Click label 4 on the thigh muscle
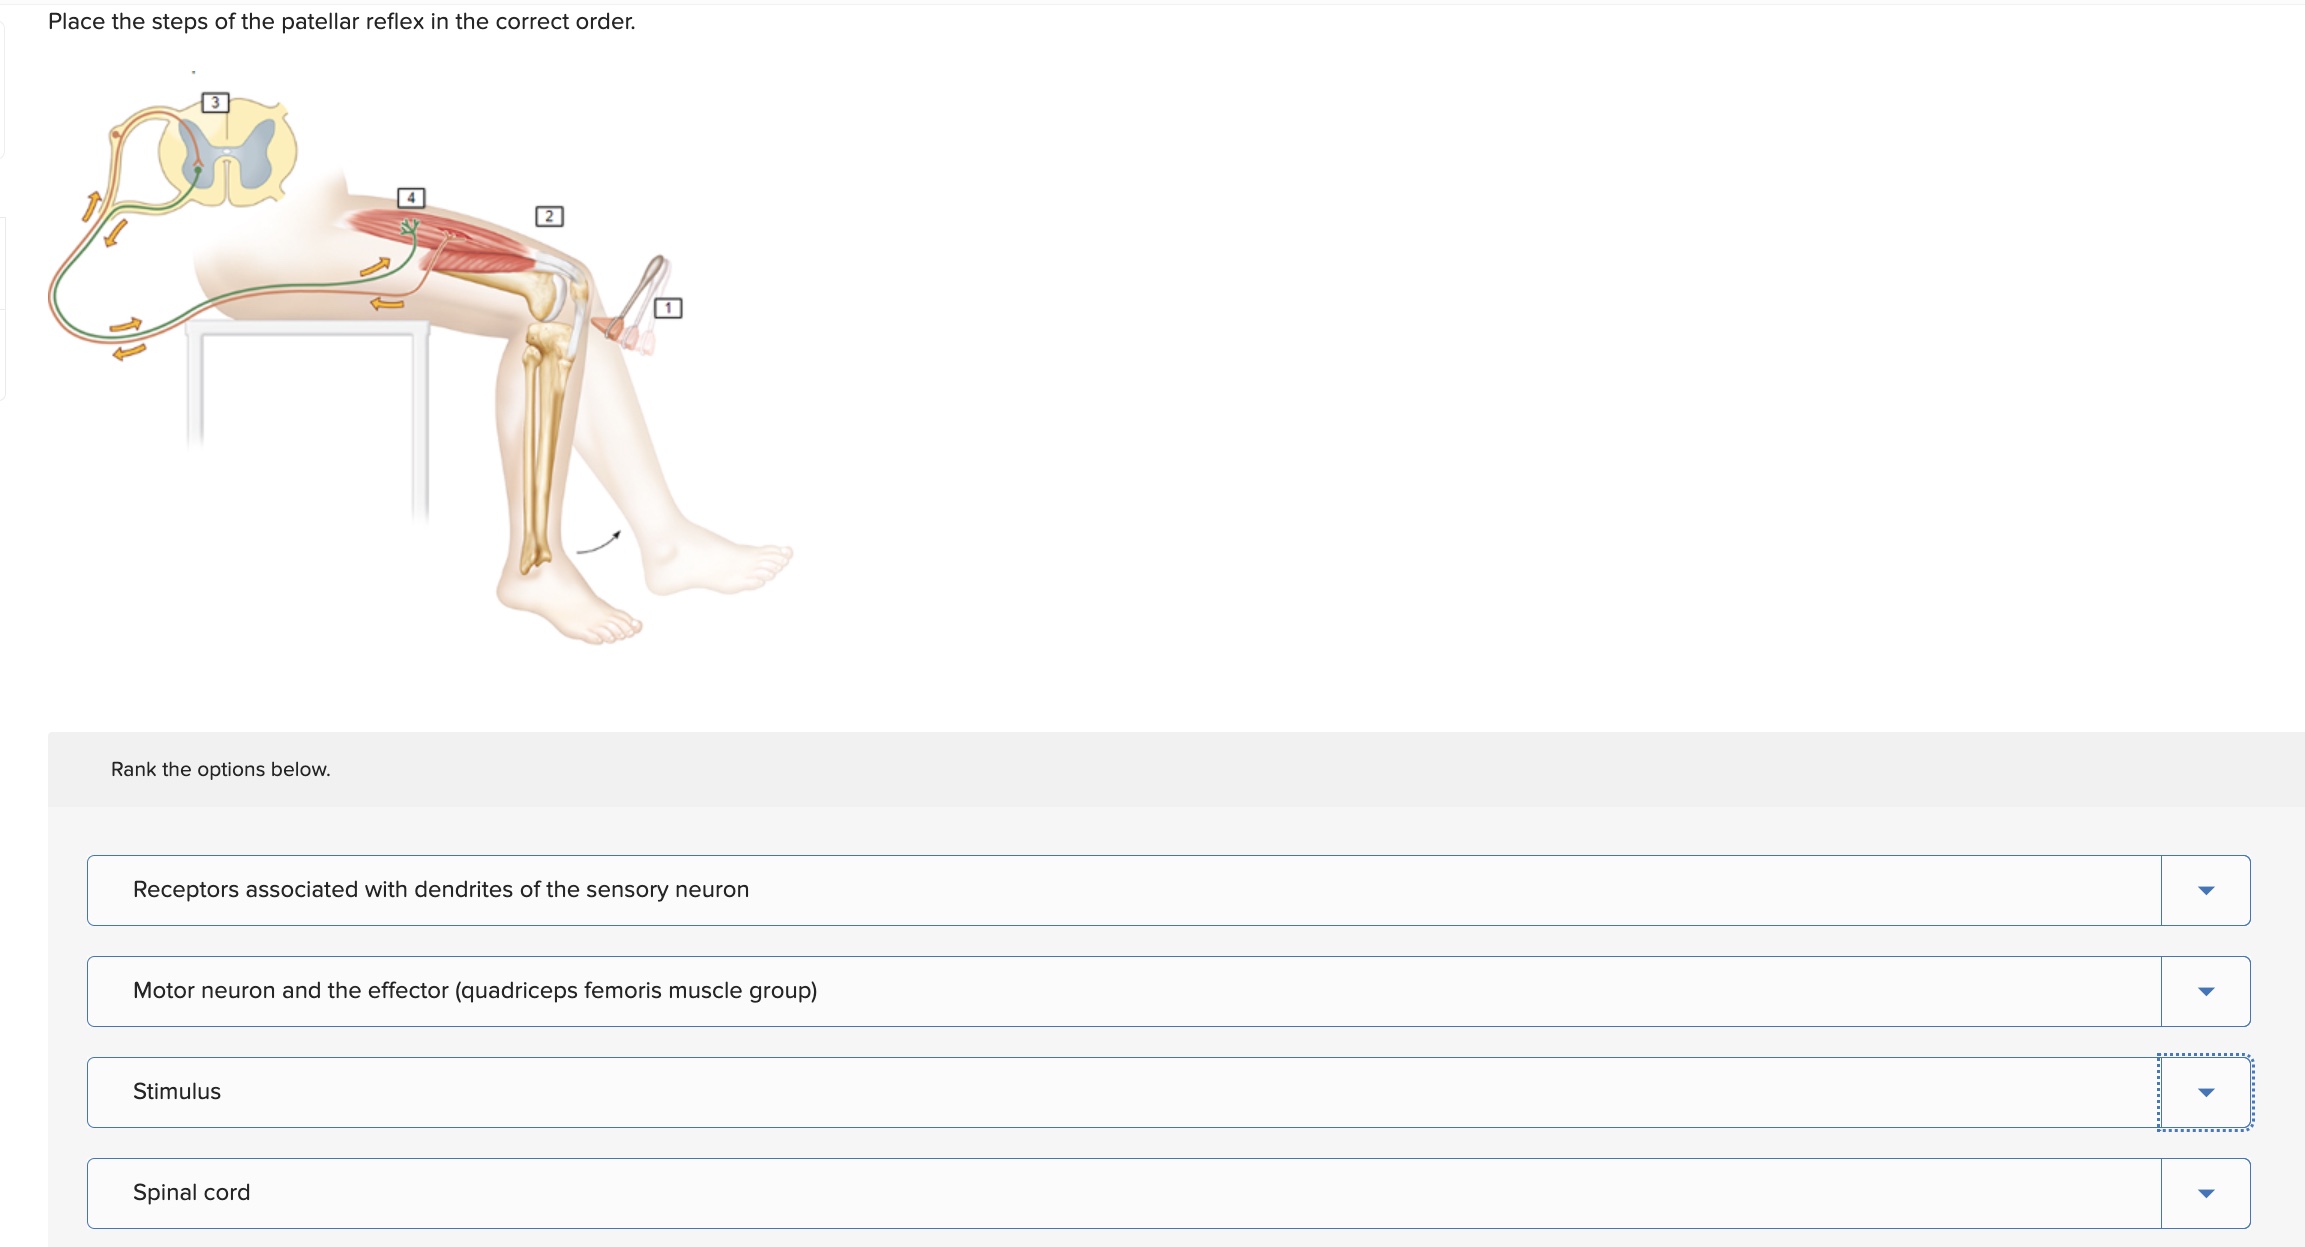This screenshot has height=1247, width=2305. point(411,197)
